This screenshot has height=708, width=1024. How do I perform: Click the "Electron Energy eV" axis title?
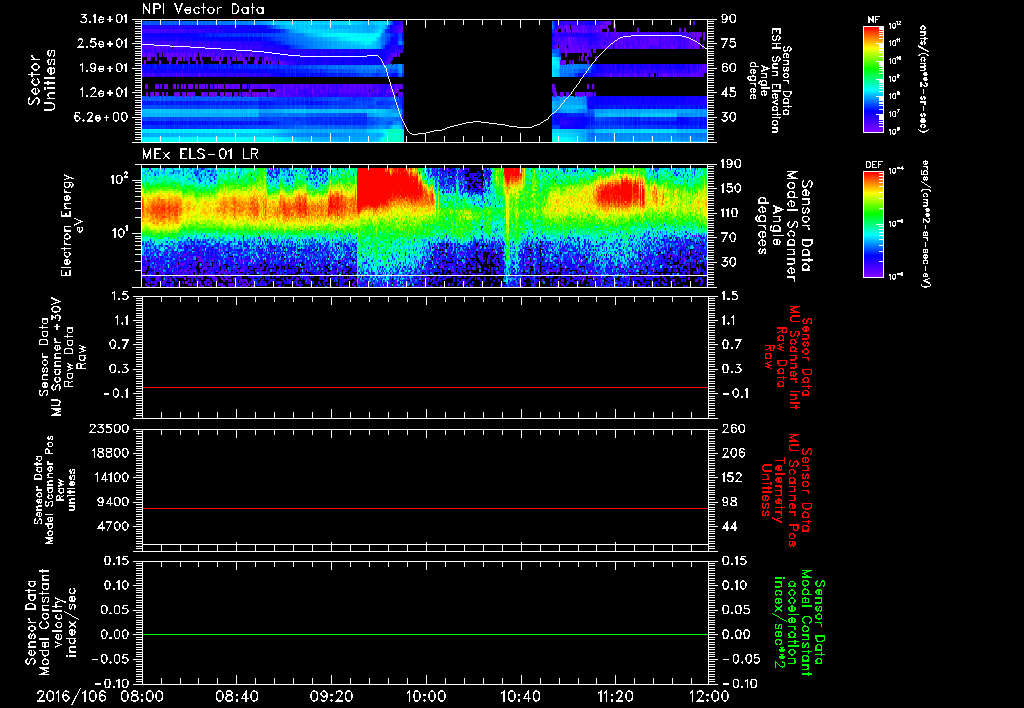[74, 225]
